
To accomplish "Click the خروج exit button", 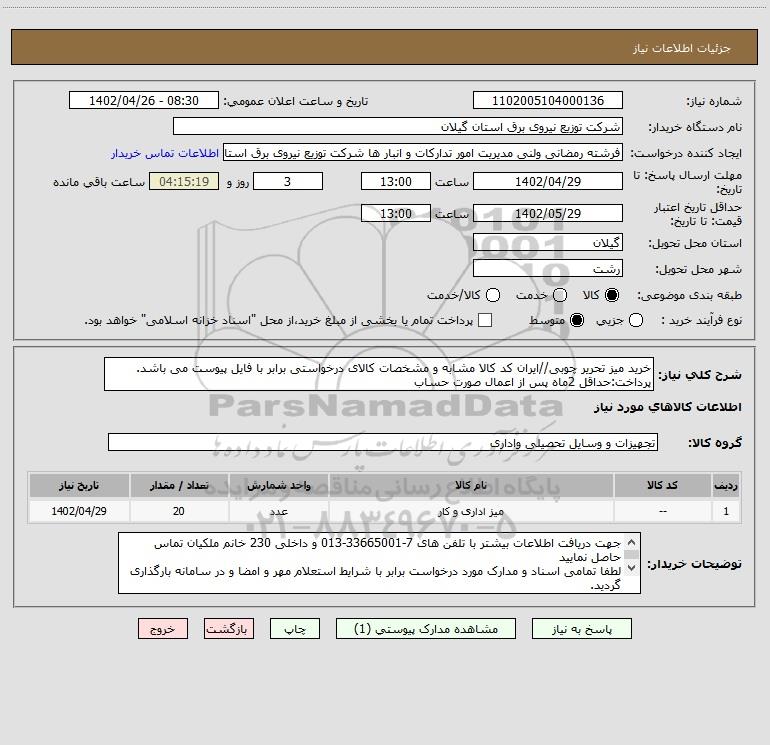I will pos(163,629).
